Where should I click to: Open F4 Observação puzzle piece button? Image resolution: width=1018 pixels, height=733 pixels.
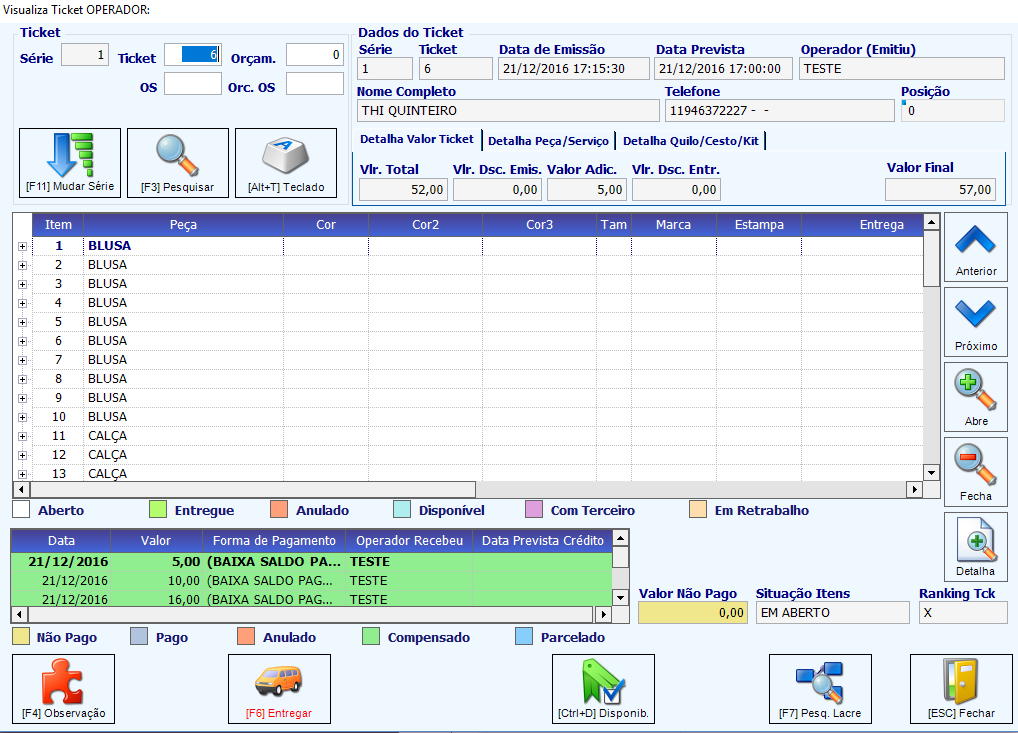pos(64,689)
